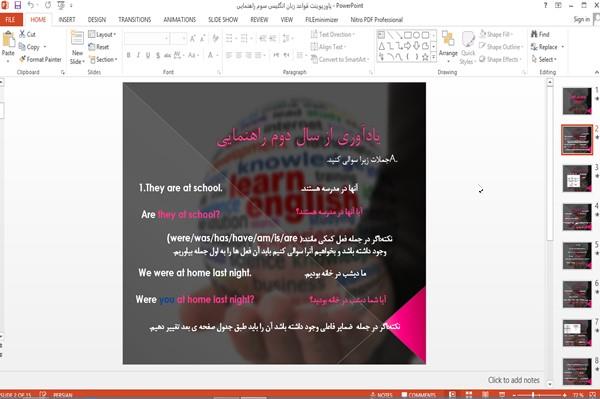Open Quick Styles gallery
This screenshot has height=399, width=600.
coord(468,48)
